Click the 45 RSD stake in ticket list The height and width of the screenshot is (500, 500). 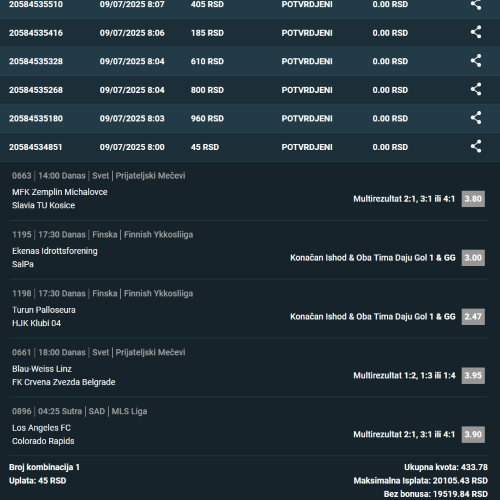click(x=205, y=147)
